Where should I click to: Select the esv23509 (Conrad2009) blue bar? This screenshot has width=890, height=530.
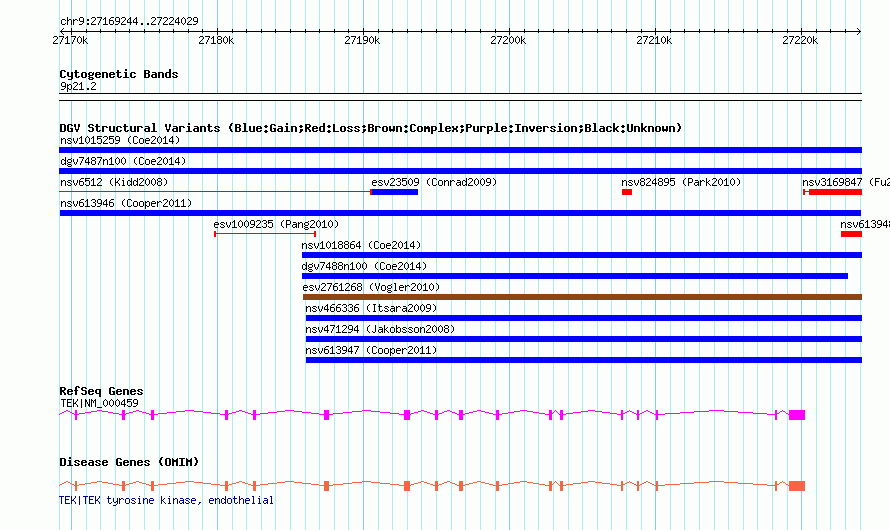394,192
